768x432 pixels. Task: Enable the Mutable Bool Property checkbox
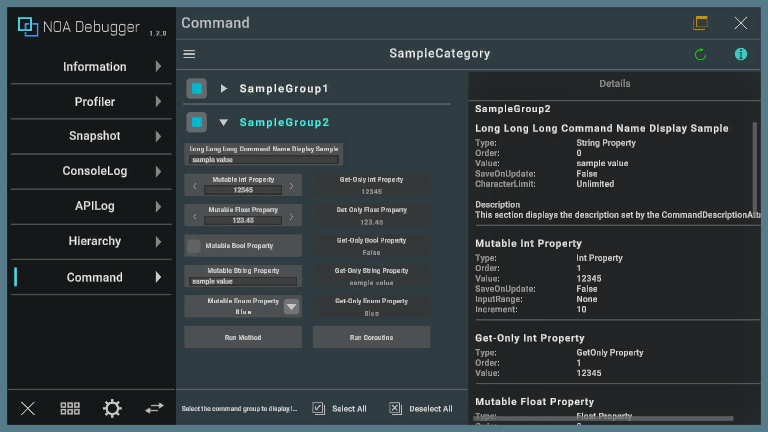click(193, 245)
